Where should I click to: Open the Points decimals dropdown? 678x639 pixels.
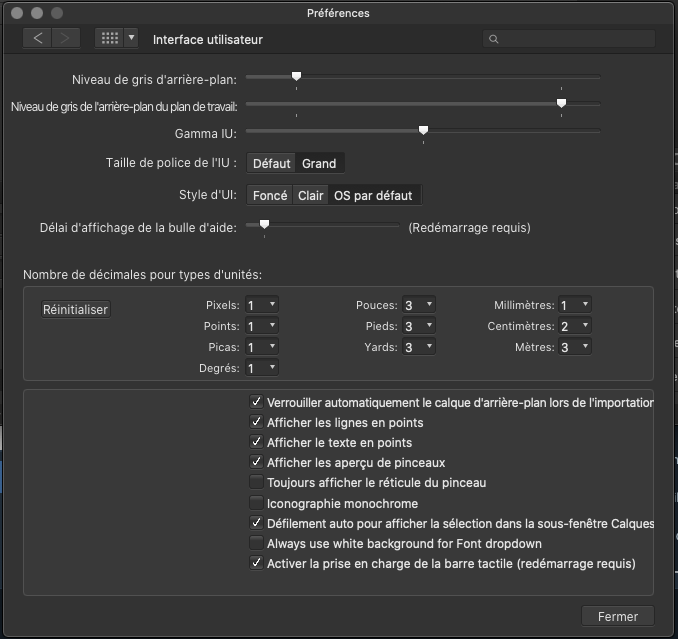click(262, 326)
